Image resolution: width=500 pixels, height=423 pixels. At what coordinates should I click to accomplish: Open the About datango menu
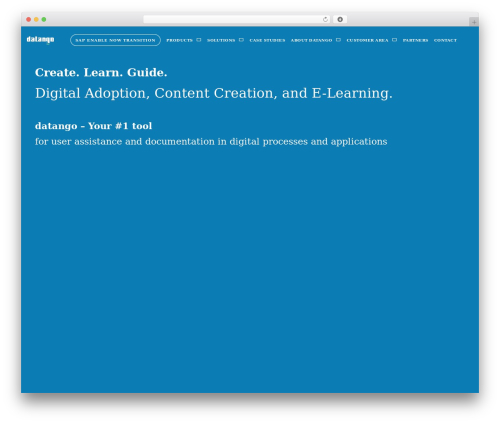coord(311,40)
